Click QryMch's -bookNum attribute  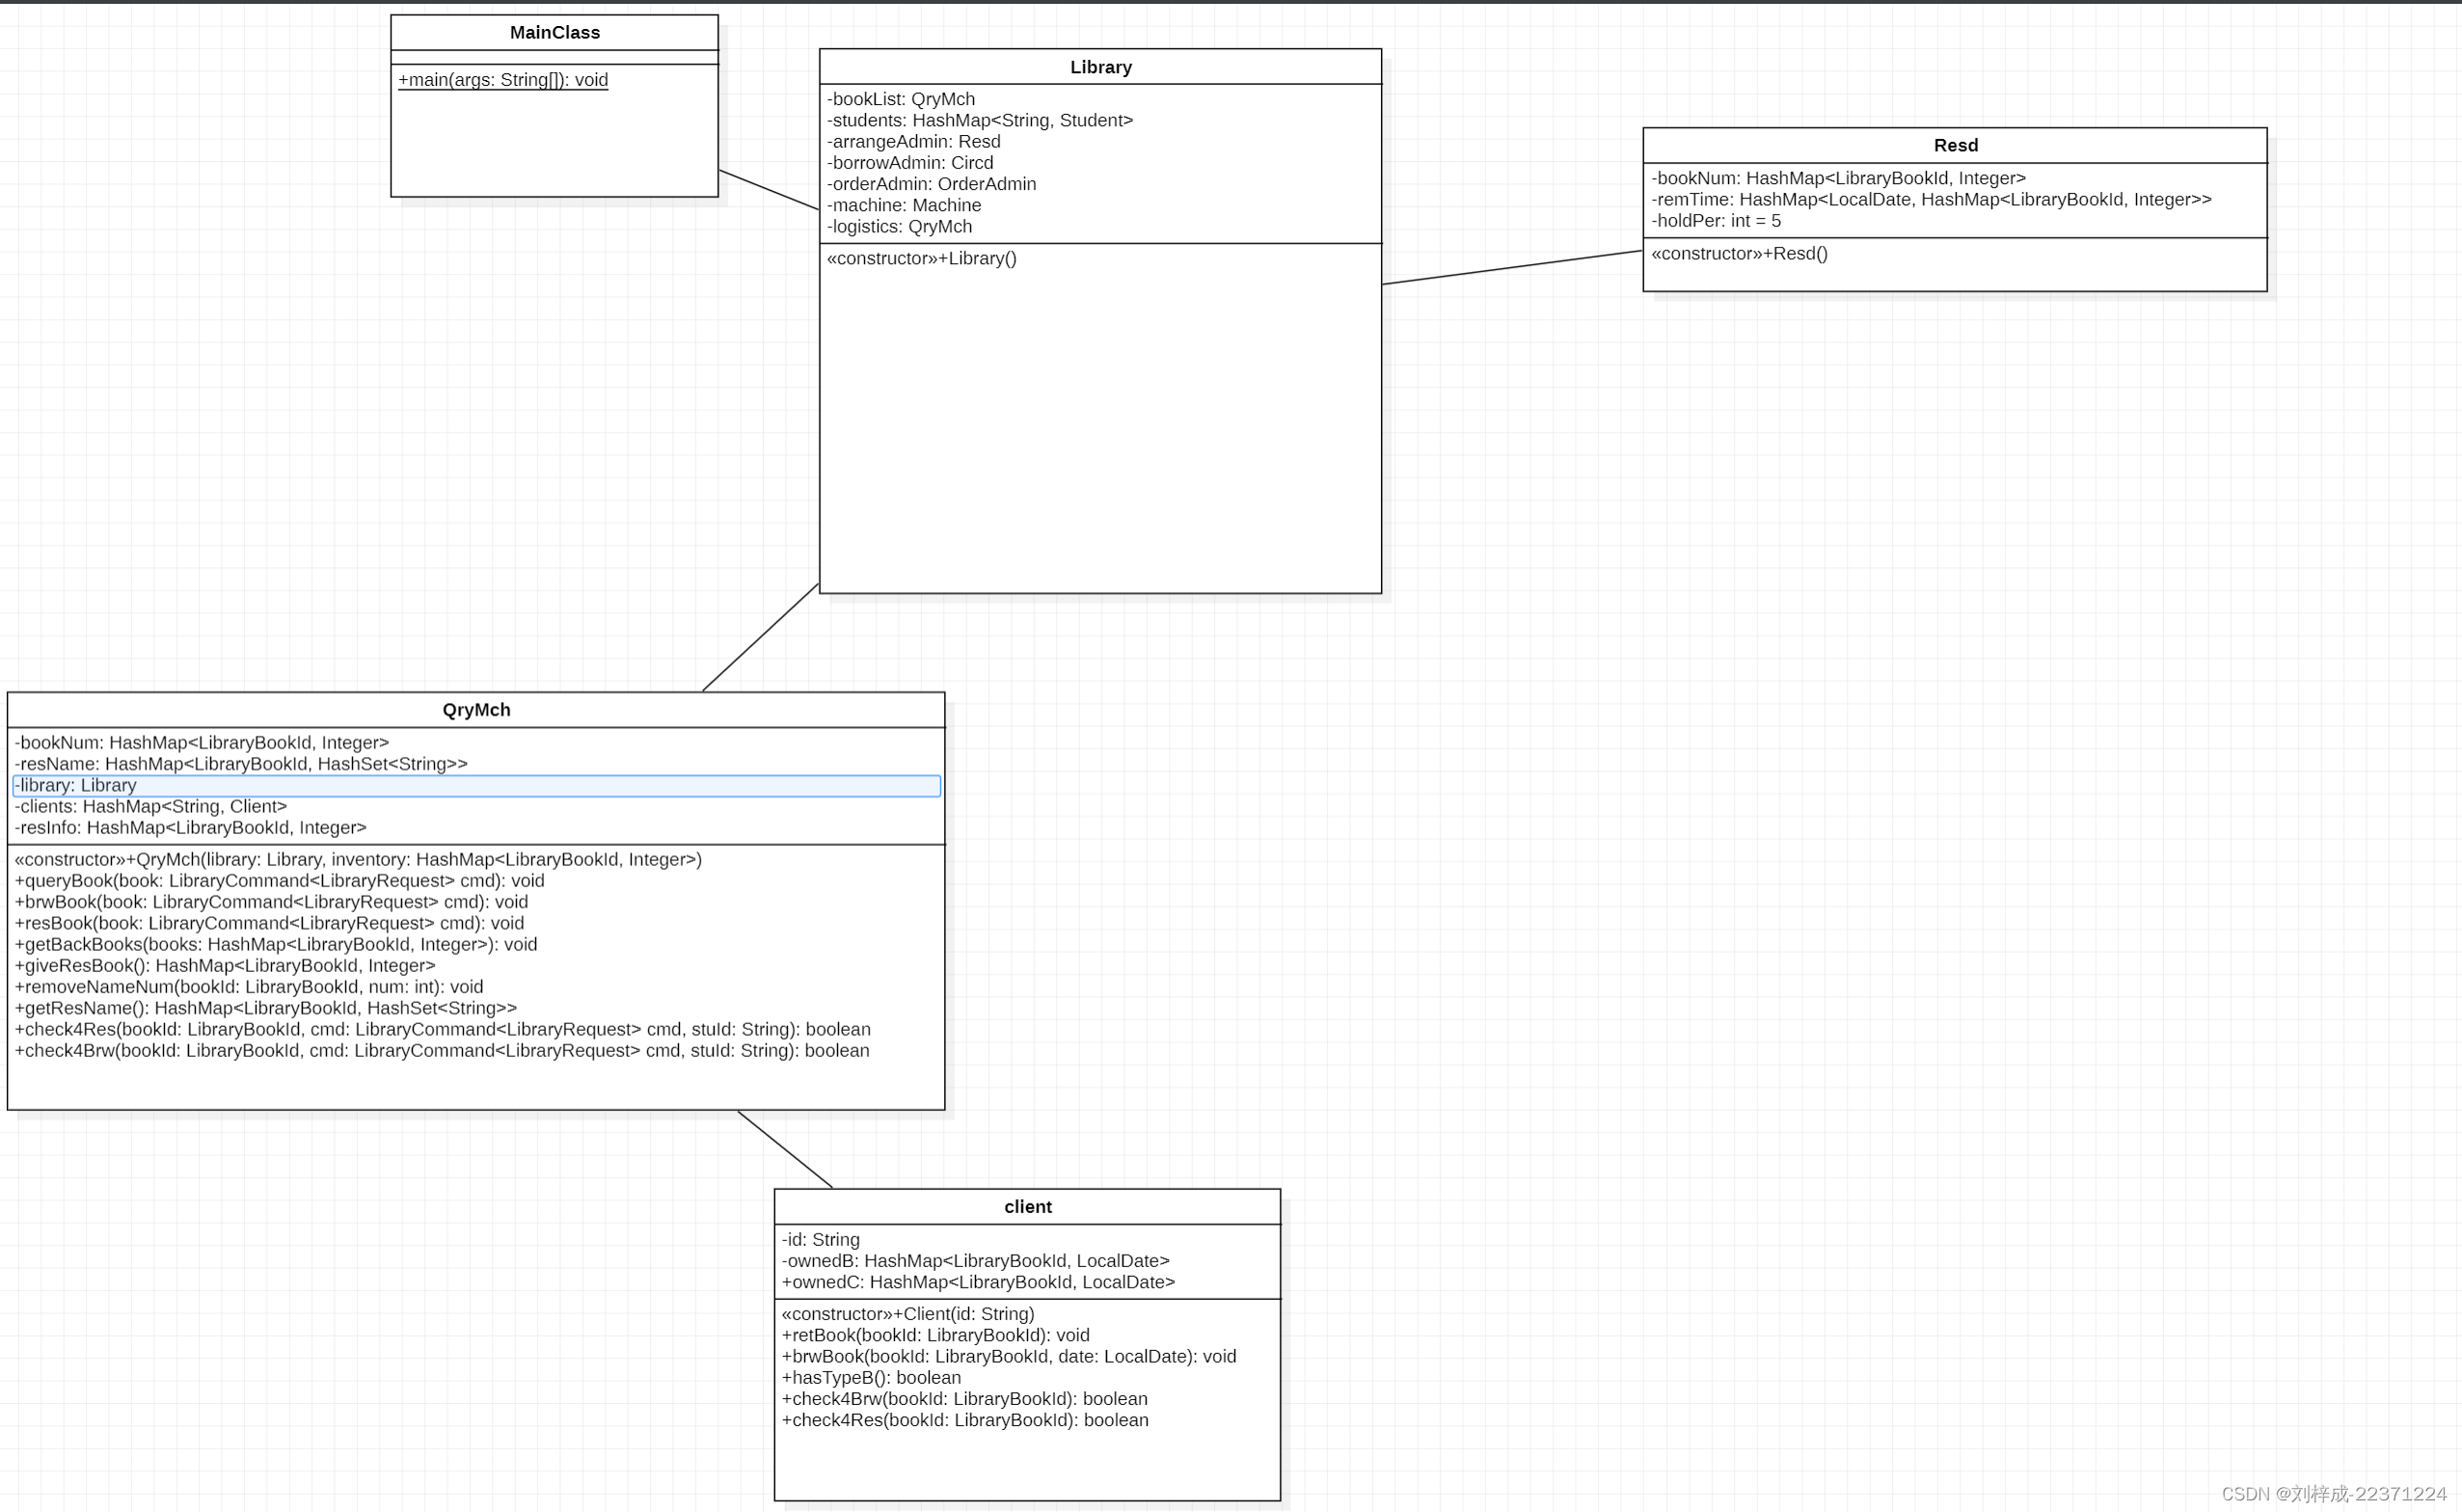pos(202,743)
